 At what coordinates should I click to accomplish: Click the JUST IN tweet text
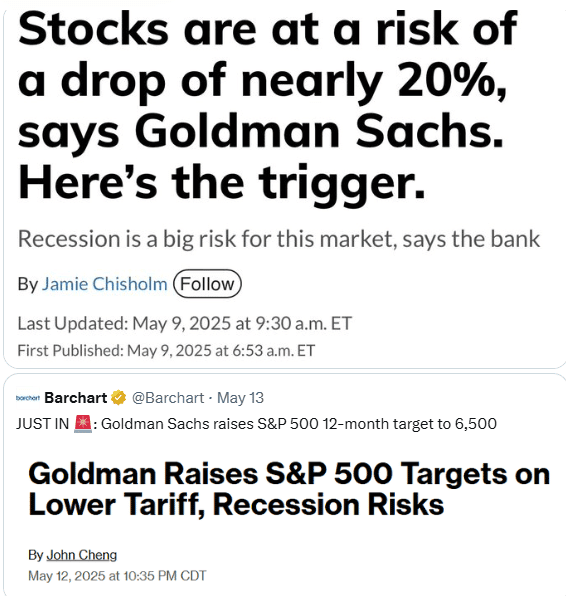(x=256, y=424)
